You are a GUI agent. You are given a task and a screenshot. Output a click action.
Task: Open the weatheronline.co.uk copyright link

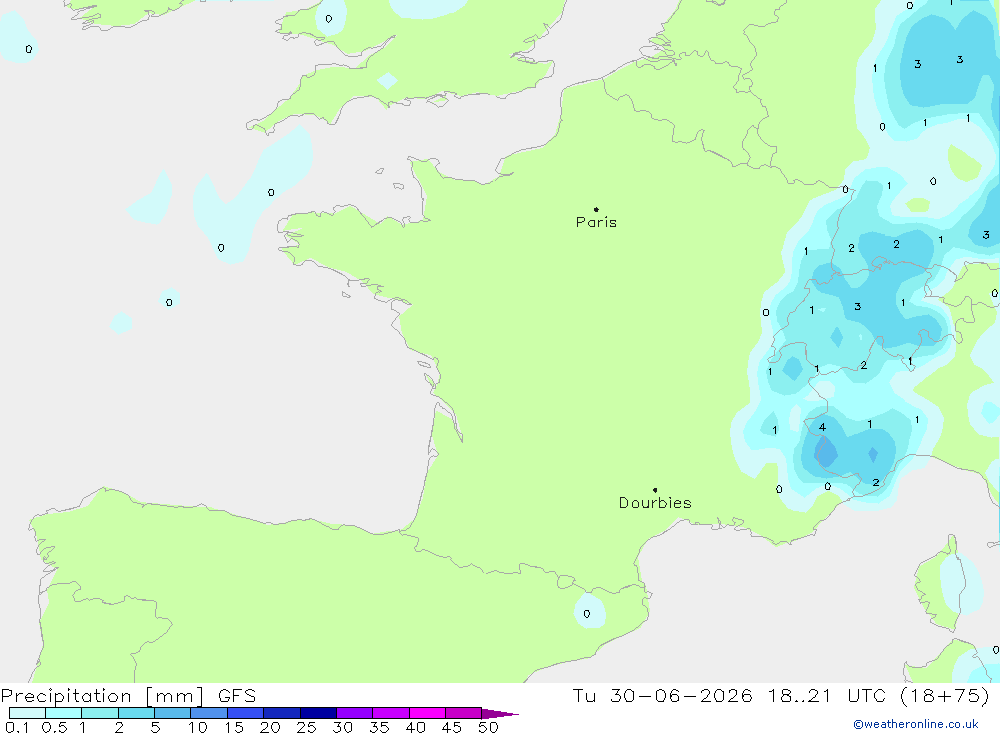916,724
